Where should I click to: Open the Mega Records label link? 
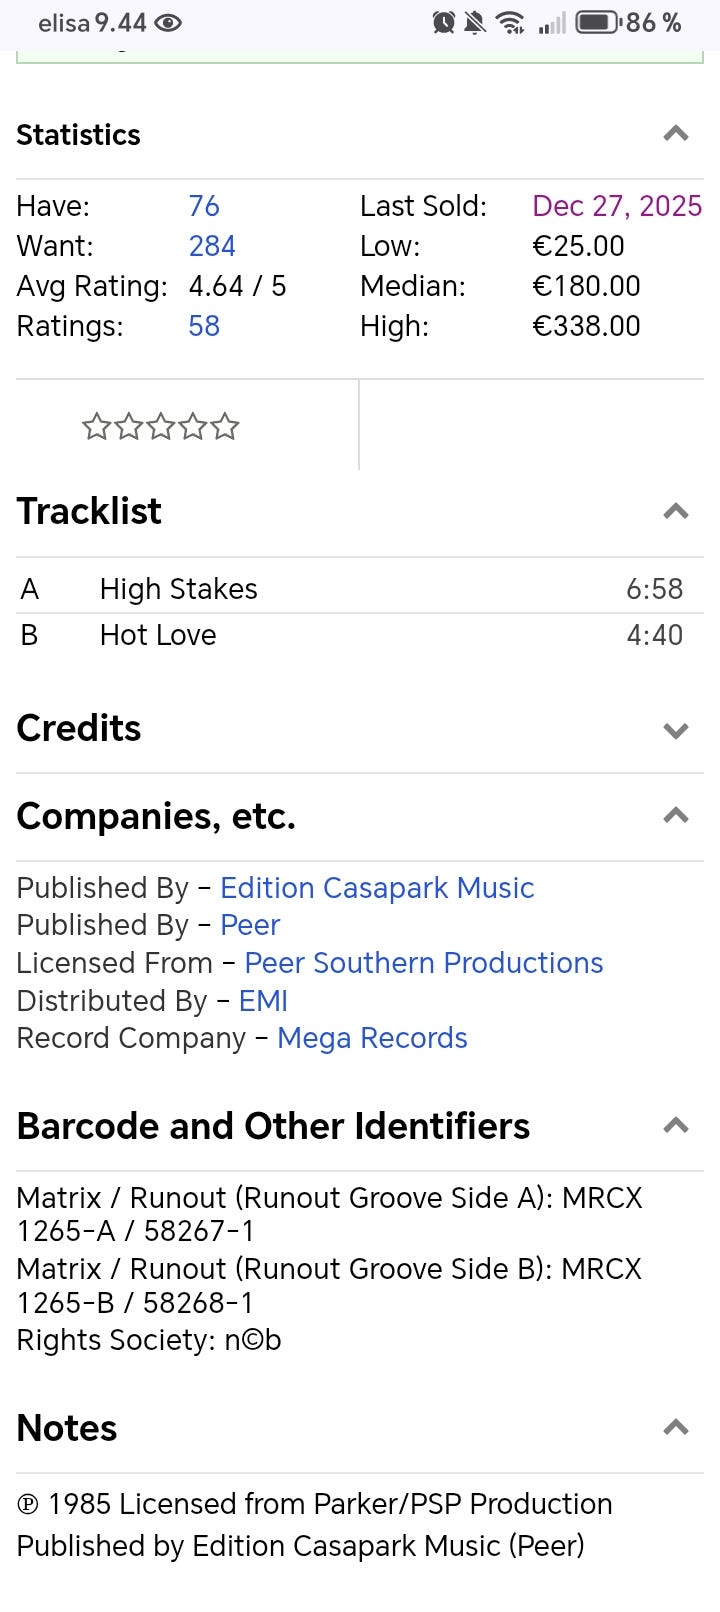pyautogui.click(x=372, y=1038)
